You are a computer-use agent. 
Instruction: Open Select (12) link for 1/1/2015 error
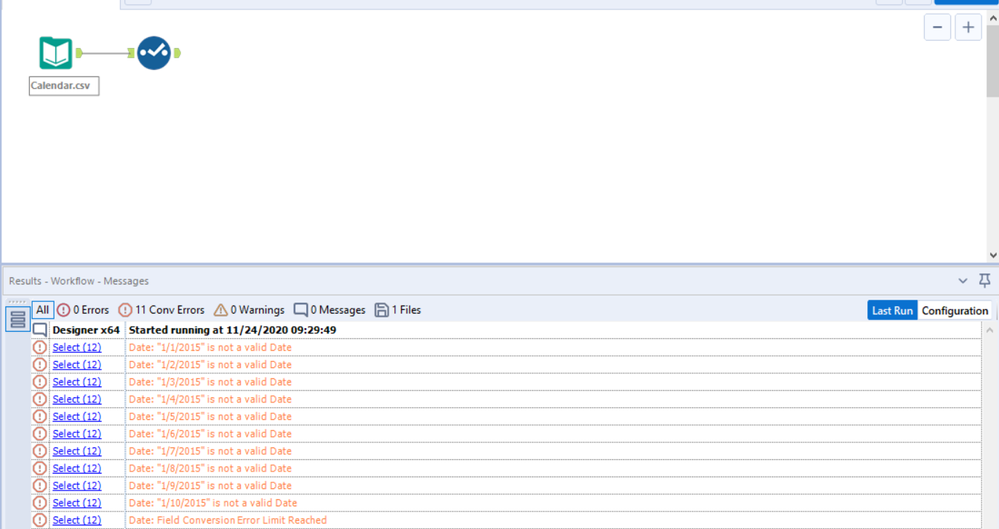click(76, 347)
